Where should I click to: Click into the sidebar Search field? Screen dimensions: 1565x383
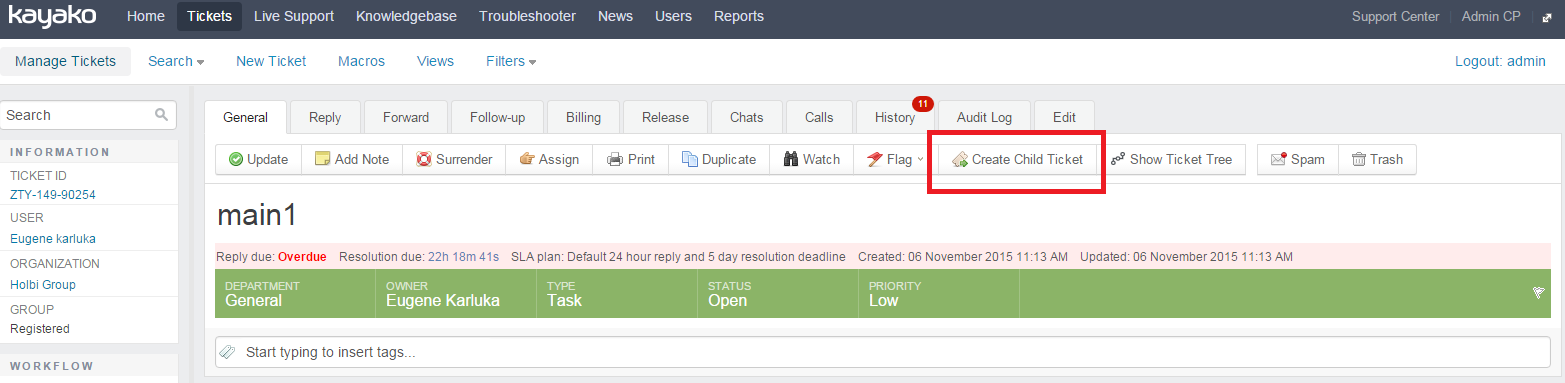point(88,115)
